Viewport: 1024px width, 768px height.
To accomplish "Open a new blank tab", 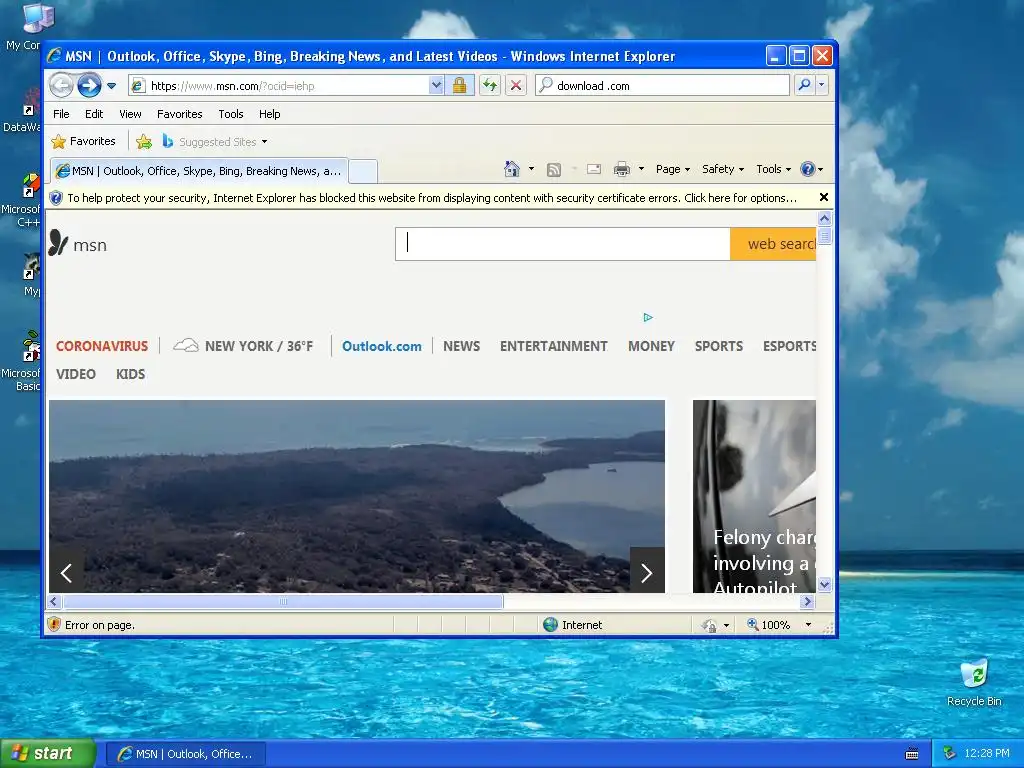I will (x=362, y=172).
